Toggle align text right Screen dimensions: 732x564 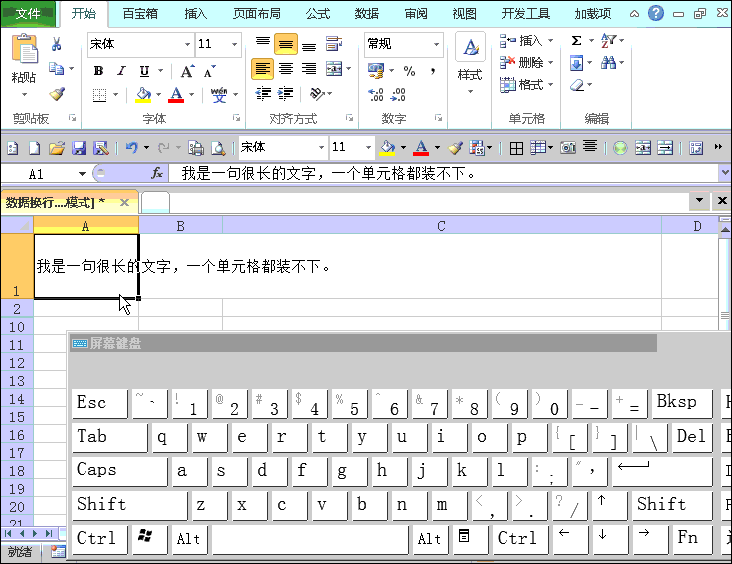coord(309,69)
